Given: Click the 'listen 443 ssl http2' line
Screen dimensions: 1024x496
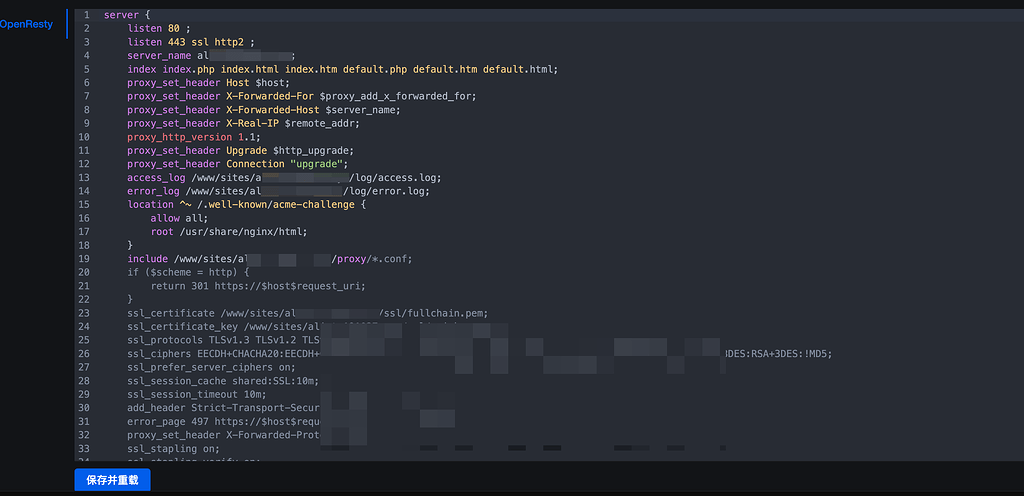Looking at the screenshot, I should pos(192,43).
